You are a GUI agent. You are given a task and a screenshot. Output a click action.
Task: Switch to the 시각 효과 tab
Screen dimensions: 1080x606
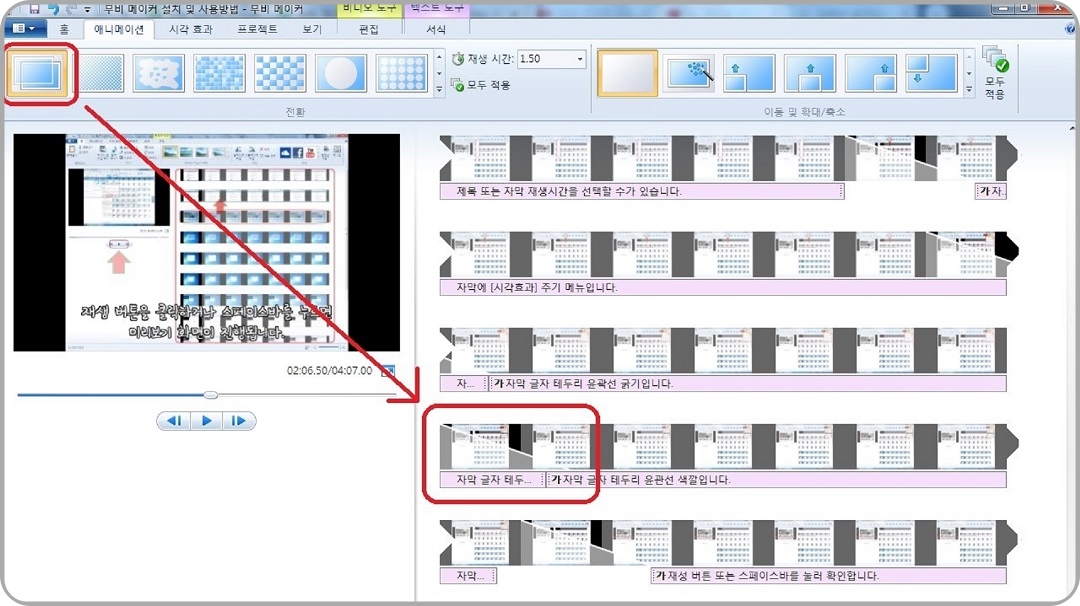pos(191,29)
